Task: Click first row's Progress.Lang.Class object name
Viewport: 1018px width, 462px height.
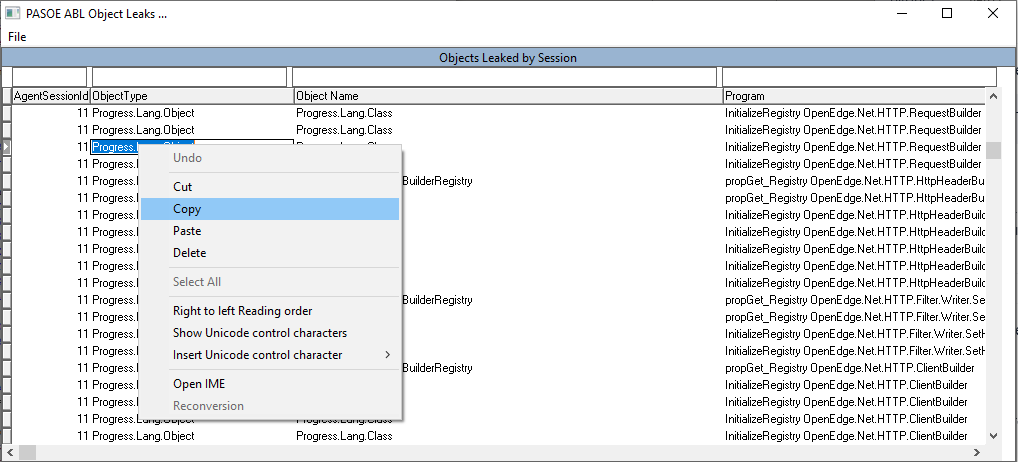Action: click(344, 113)
